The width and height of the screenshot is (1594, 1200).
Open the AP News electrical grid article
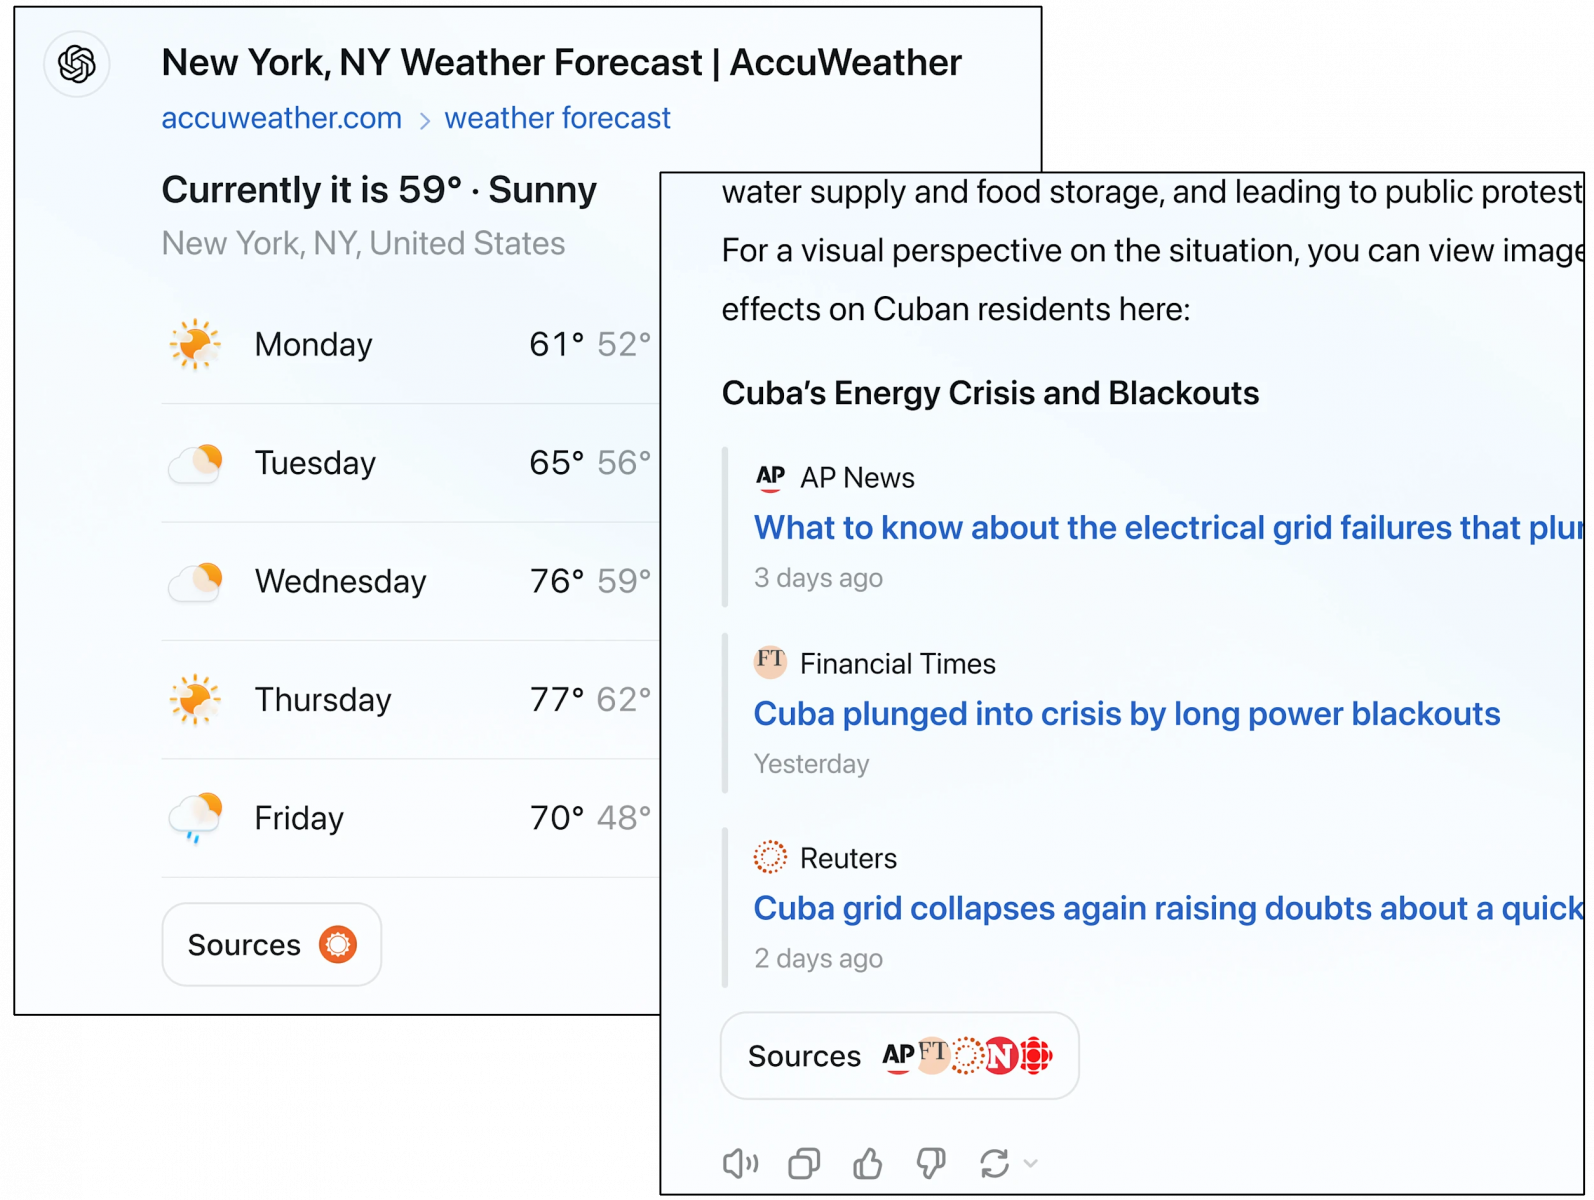1167,528
